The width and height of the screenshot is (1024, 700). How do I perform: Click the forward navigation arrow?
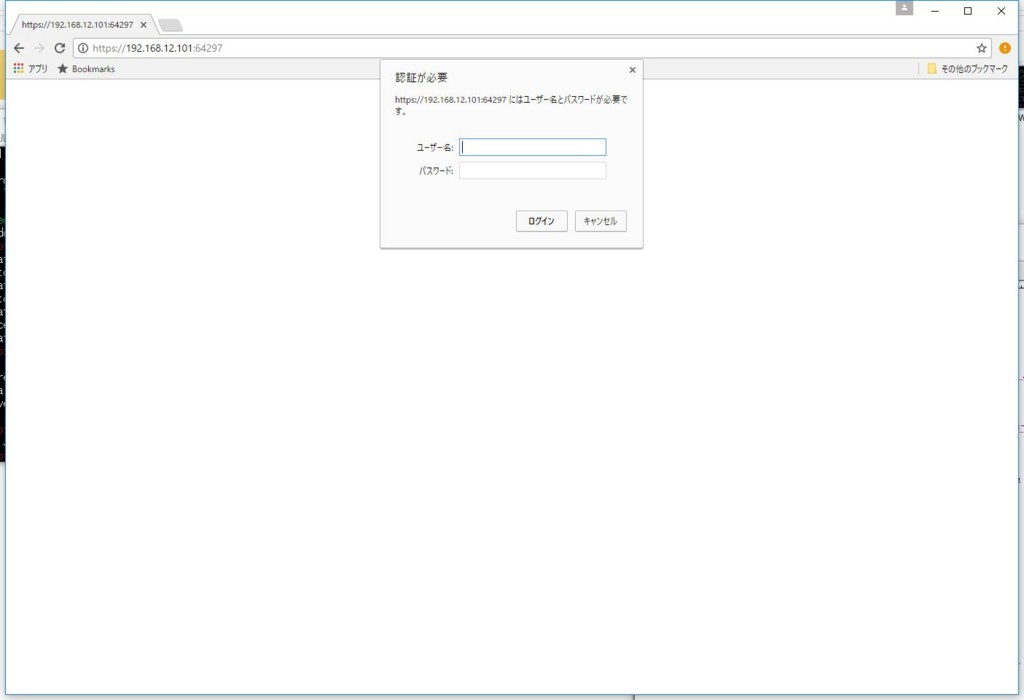click(39, 48)
